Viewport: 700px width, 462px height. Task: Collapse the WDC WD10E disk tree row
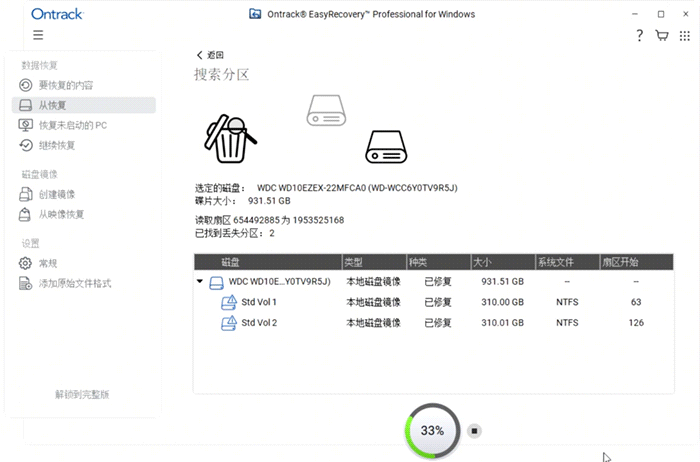pos(200,281)
